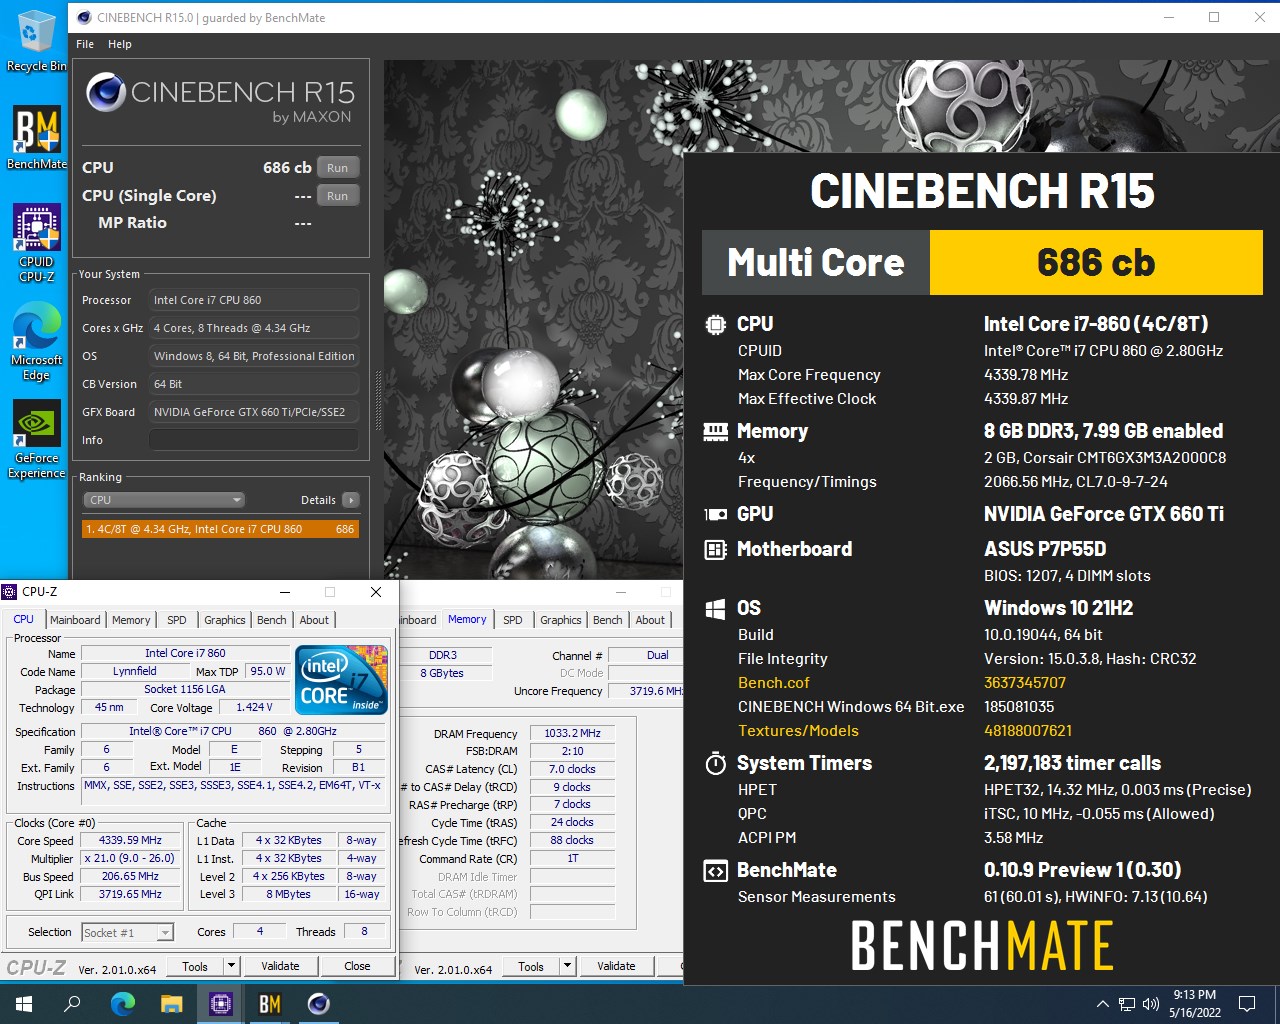Image resolution: width=1280 pixels, height=1024 pixels.
Task: Open the Cinebench File menu
Action: [x=85, y=44]
